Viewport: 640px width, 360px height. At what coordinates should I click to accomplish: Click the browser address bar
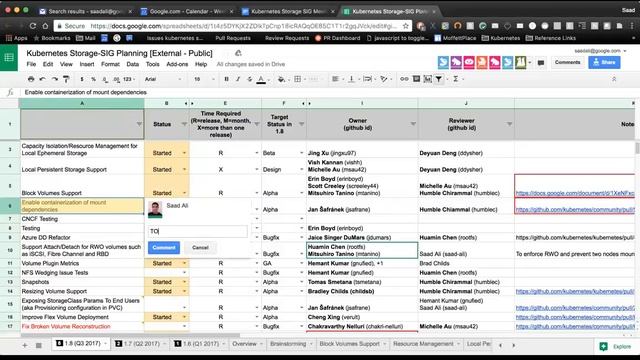point(233,26)
